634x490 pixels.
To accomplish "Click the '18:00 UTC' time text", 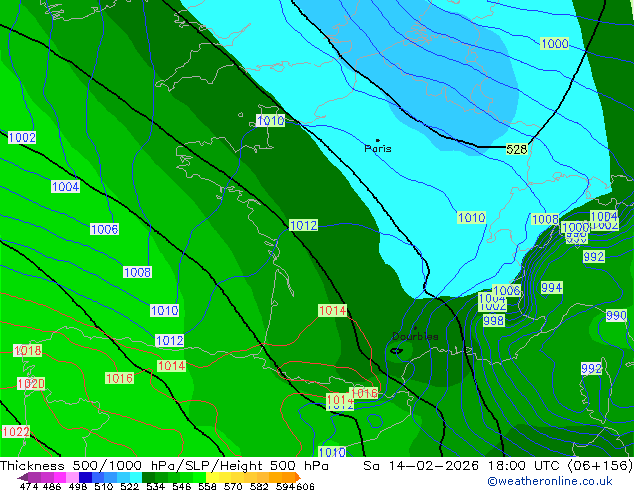I will [x=526, y=466].
